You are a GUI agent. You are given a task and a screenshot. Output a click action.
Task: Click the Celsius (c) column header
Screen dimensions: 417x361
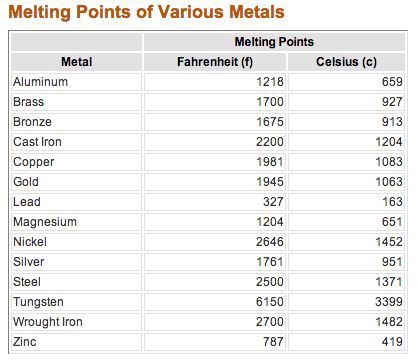(x=346, y=62)
